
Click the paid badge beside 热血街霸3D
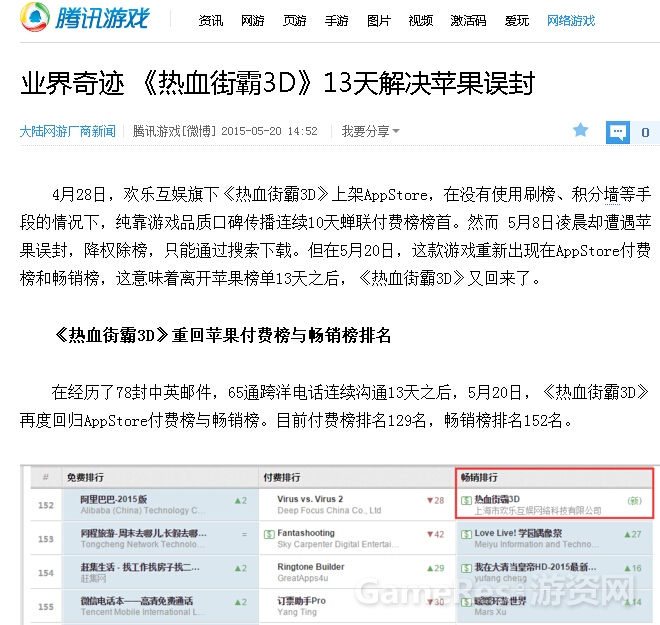coord(466,500)
